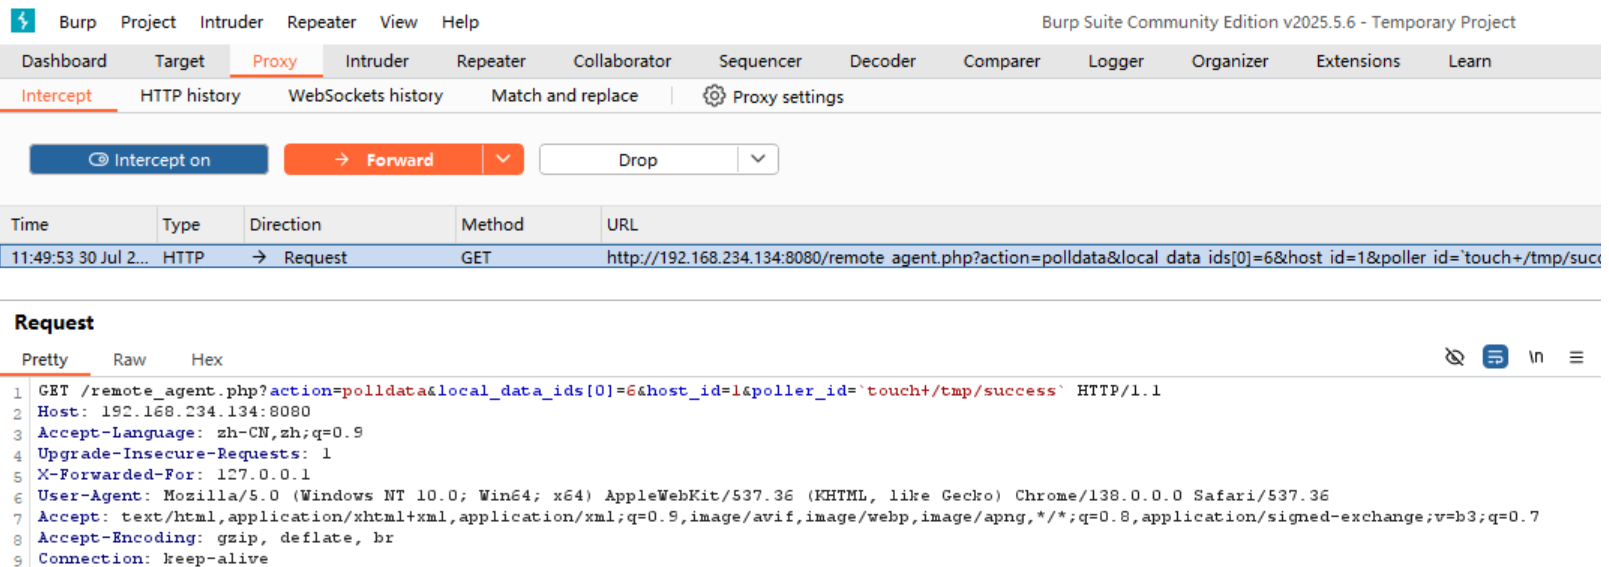
Task: Open the Collaborator tab
Action: (x=622, y=61)
